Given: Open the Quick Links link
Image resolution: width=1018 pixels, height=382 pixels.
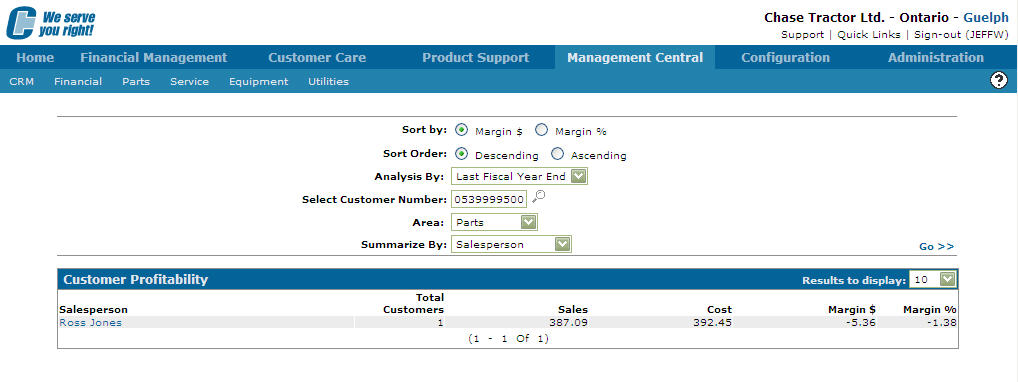Looking at the screenshot, I should (869, 34).
